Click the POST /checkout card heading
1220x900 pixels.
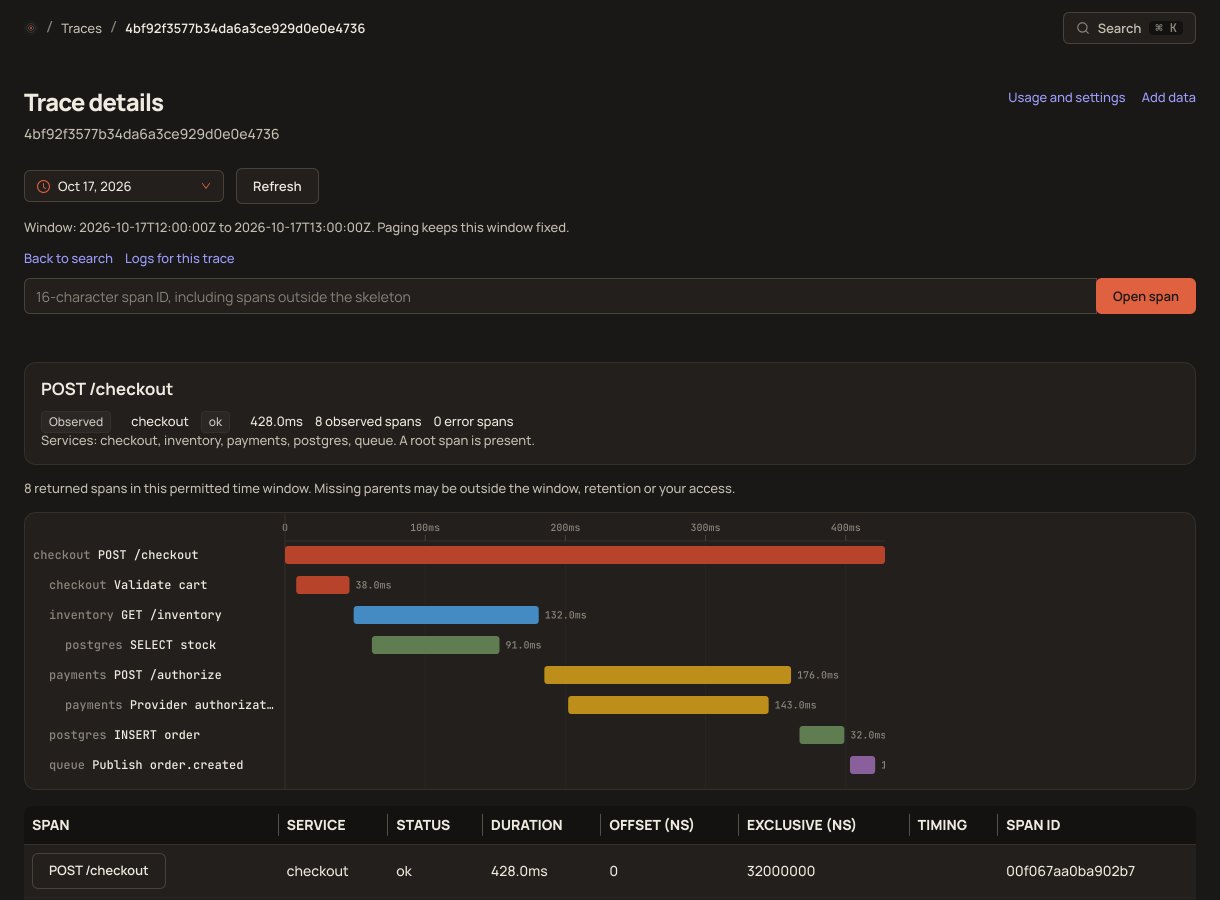[107, 389]
